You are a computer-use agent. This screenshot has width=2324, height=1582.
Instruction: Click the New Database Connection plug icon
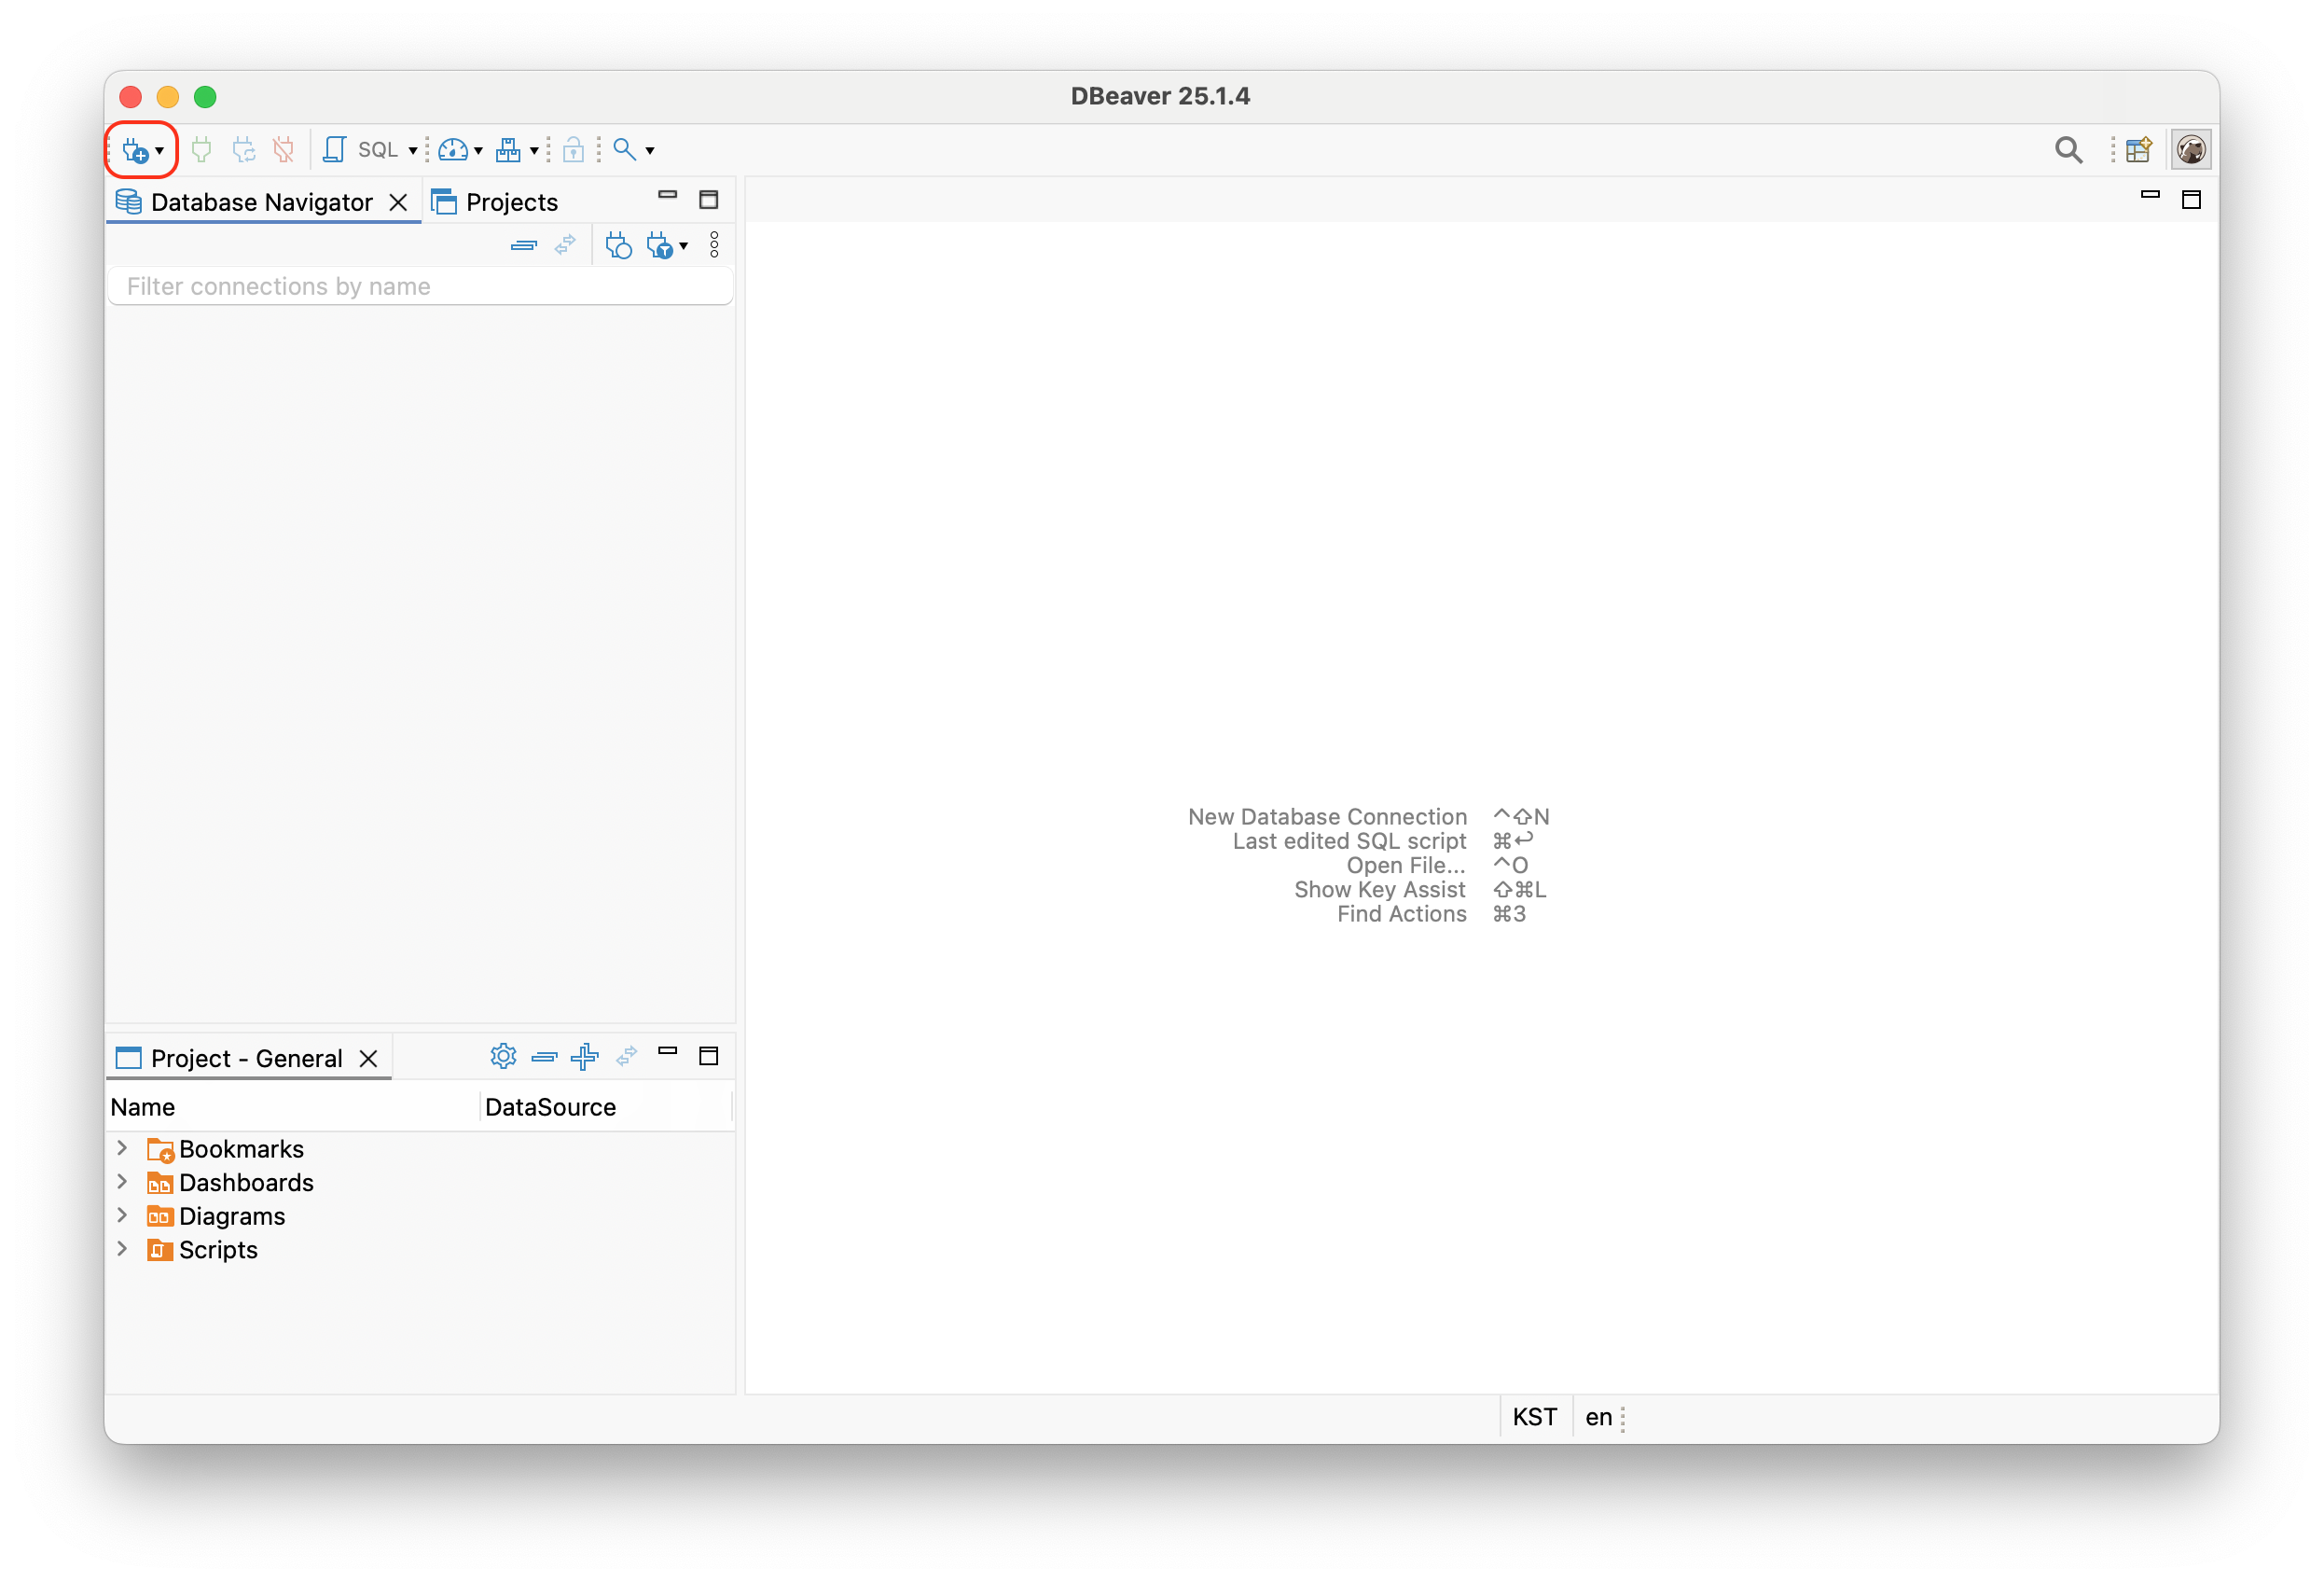[134, 150]
